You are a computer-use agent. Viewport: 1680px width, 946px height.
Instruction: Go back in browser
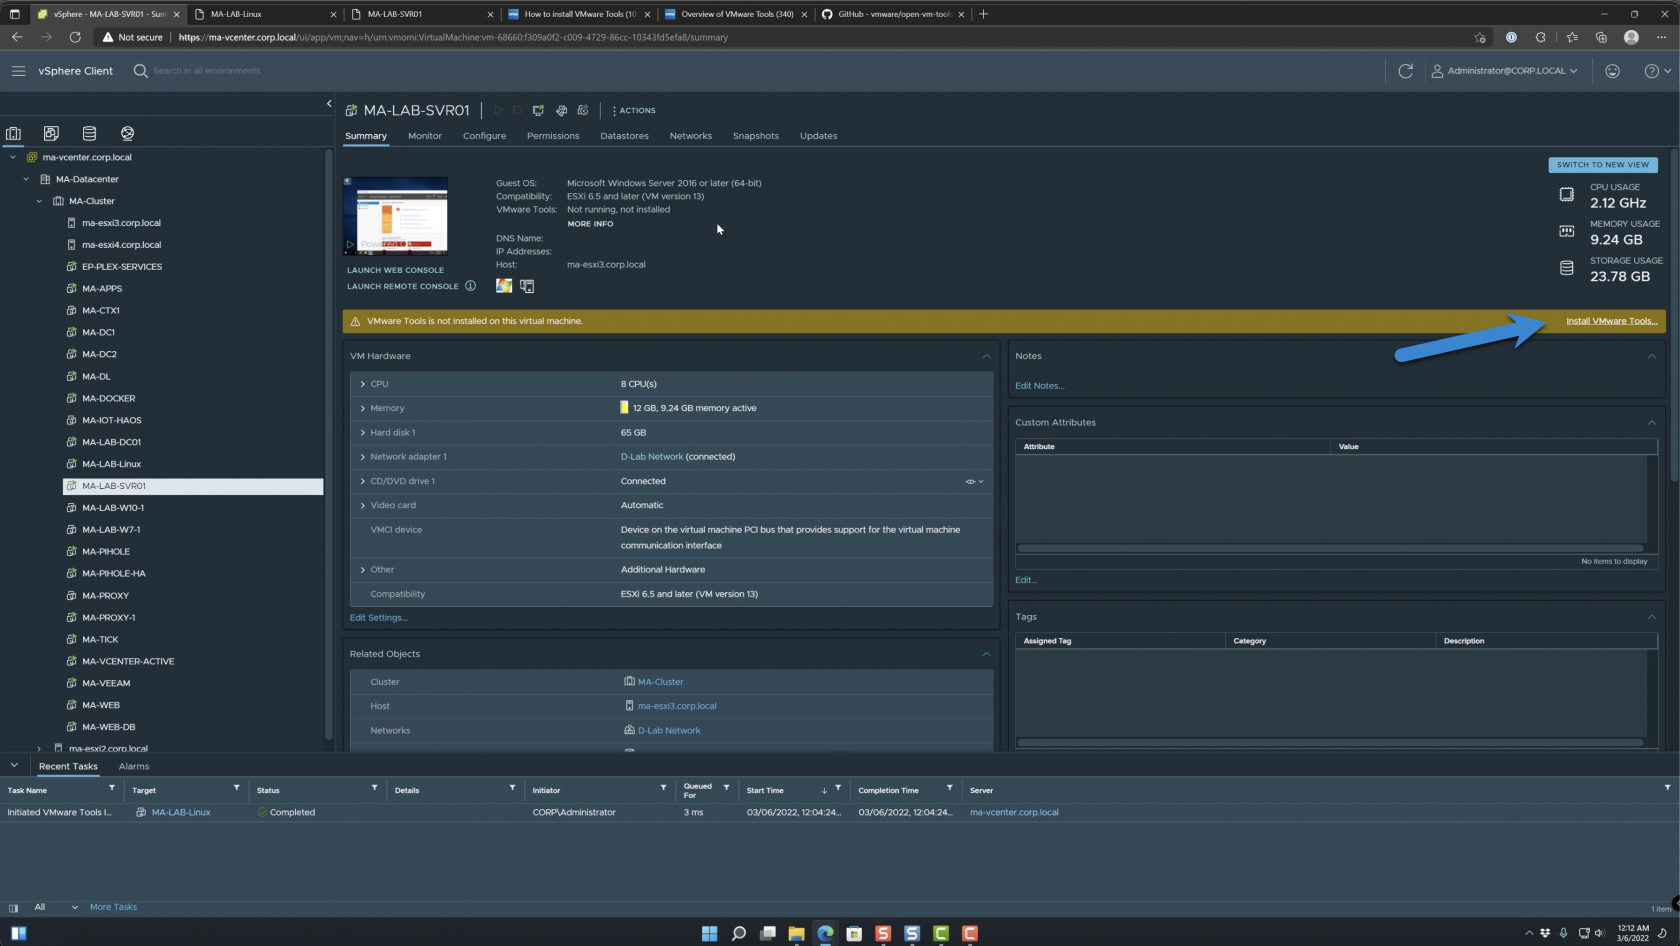click(17, 37)
